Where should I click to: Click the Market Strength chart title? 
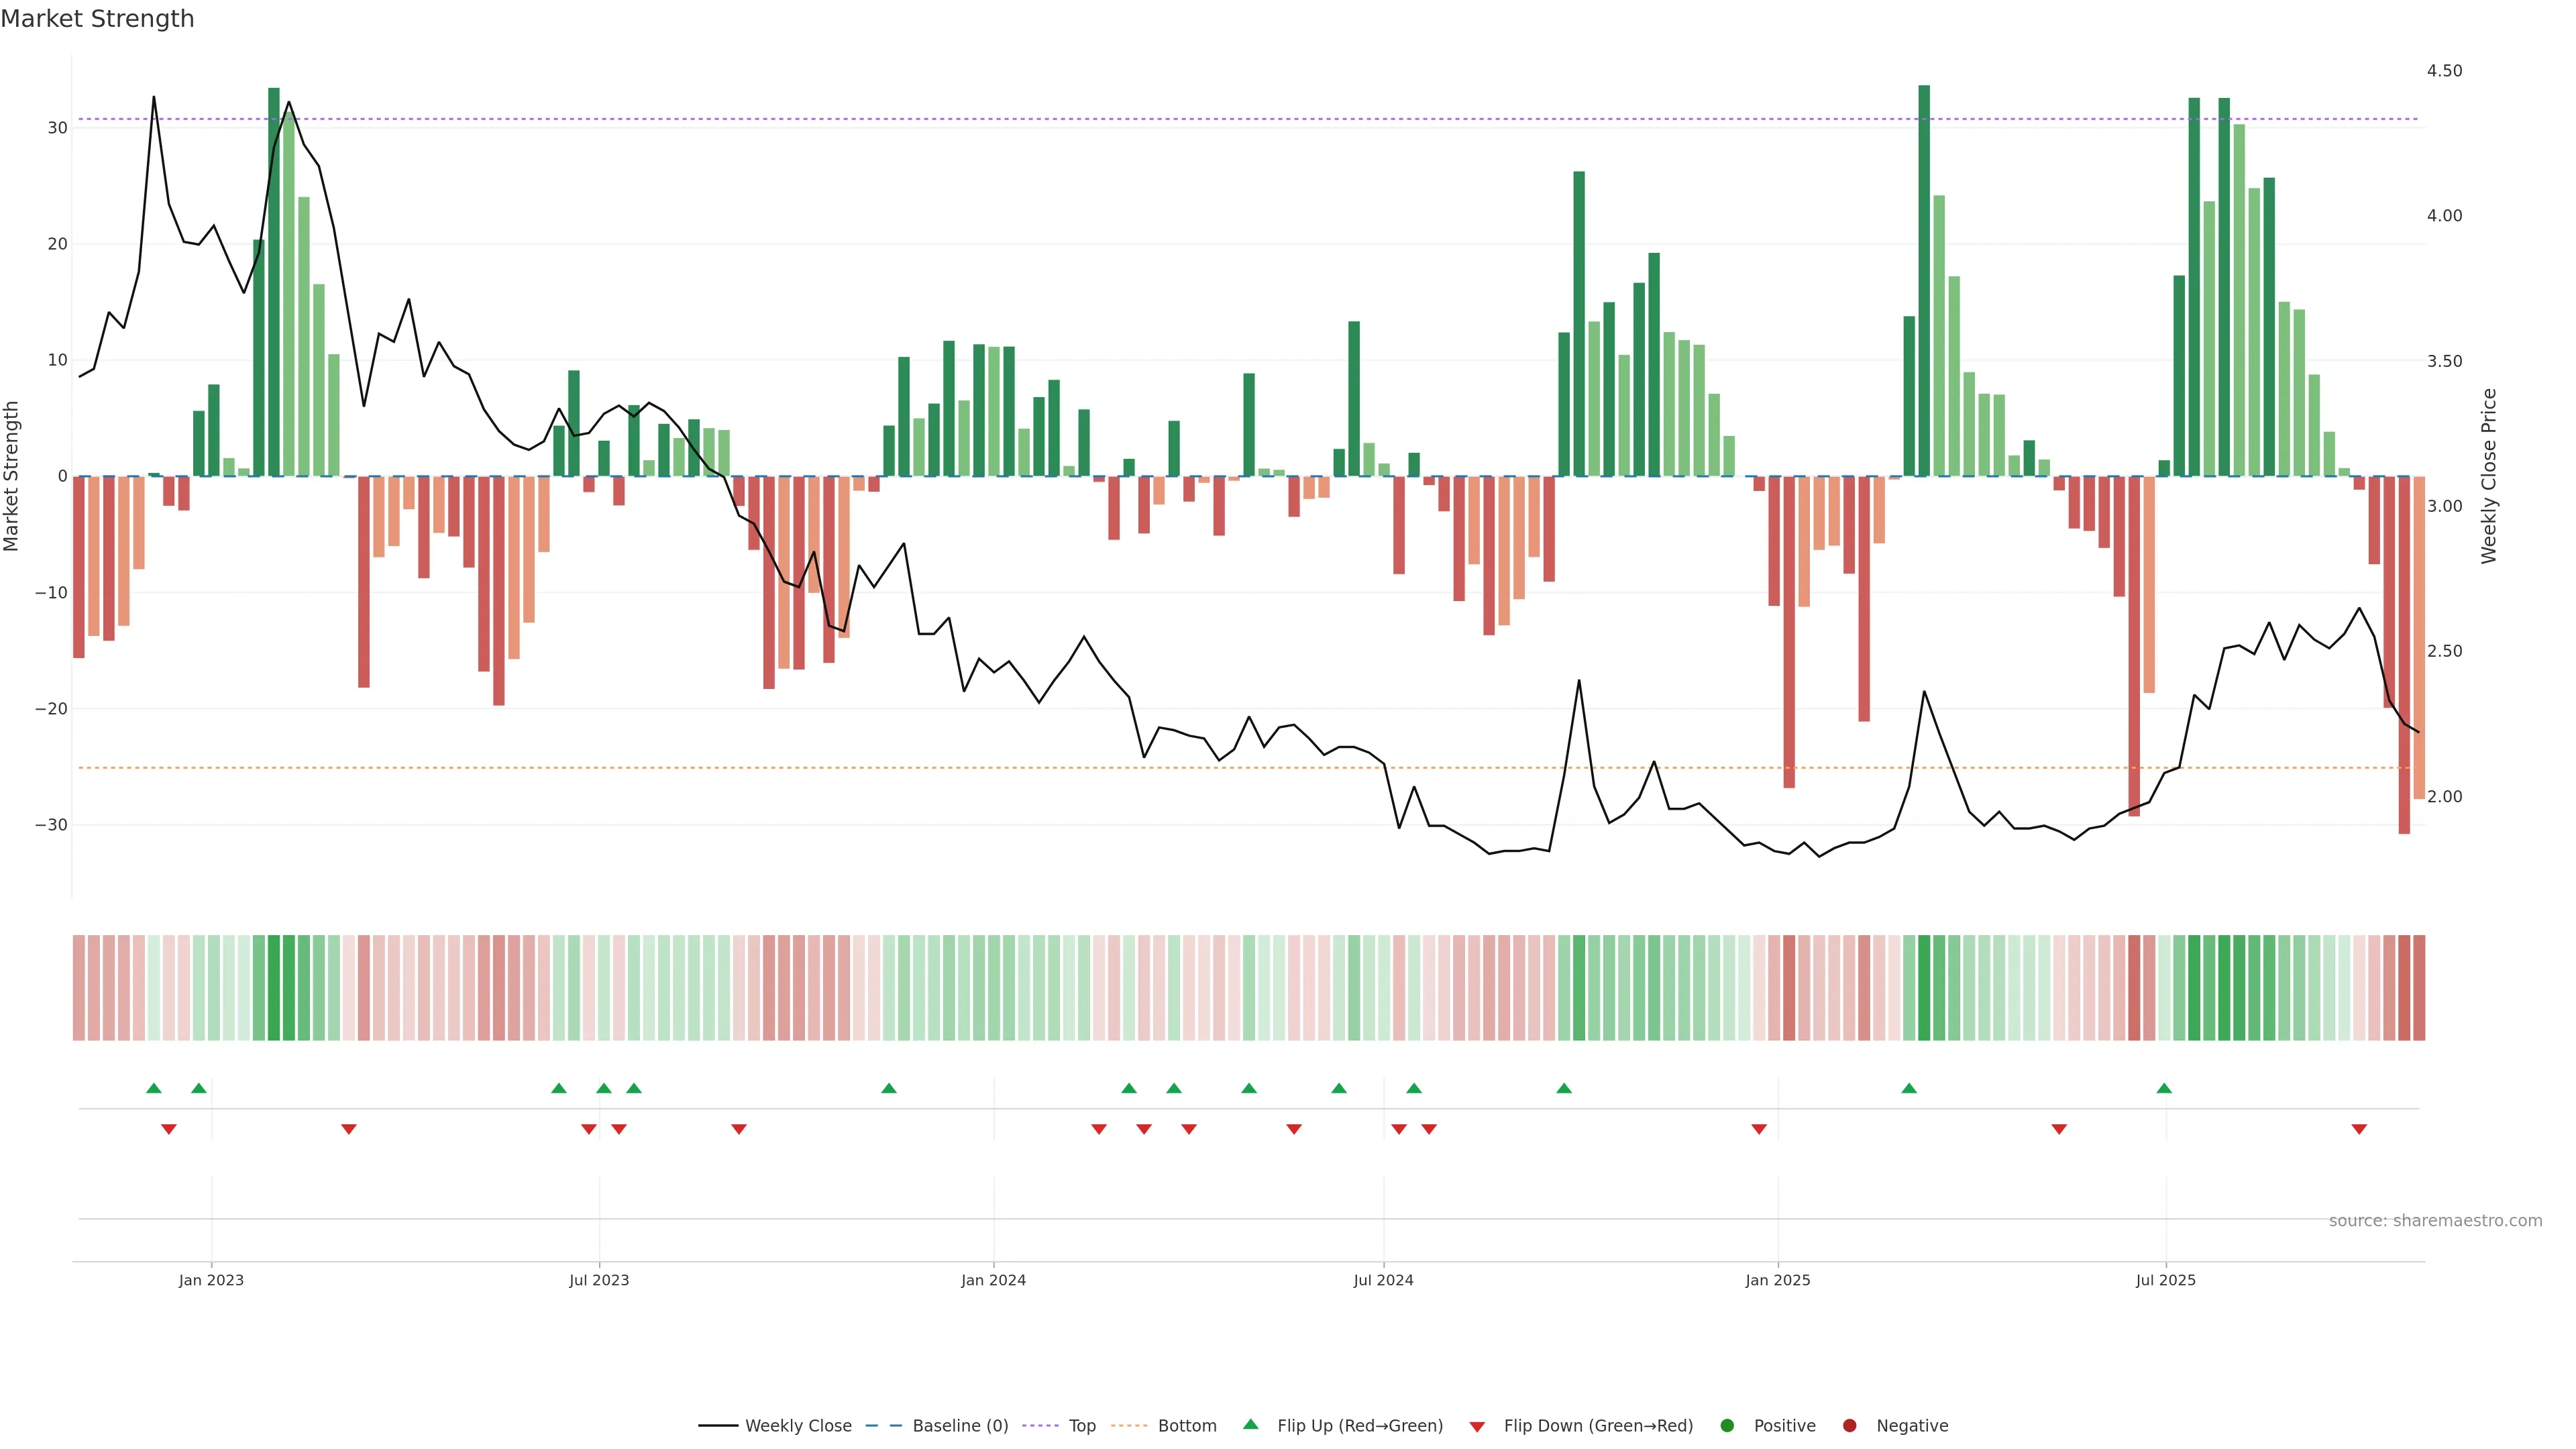(97, 19)
